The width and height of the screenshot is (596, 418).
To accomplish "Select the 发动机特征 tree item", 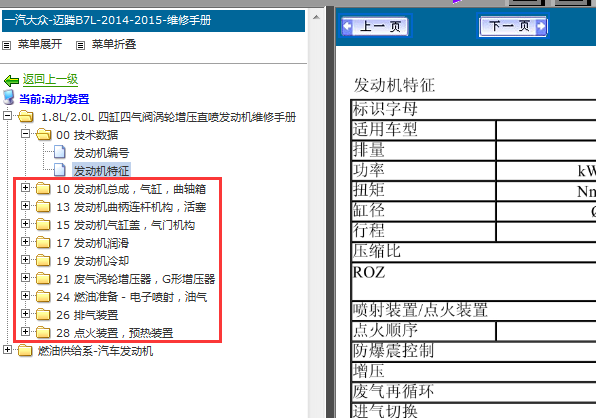I will pos(101,171).
